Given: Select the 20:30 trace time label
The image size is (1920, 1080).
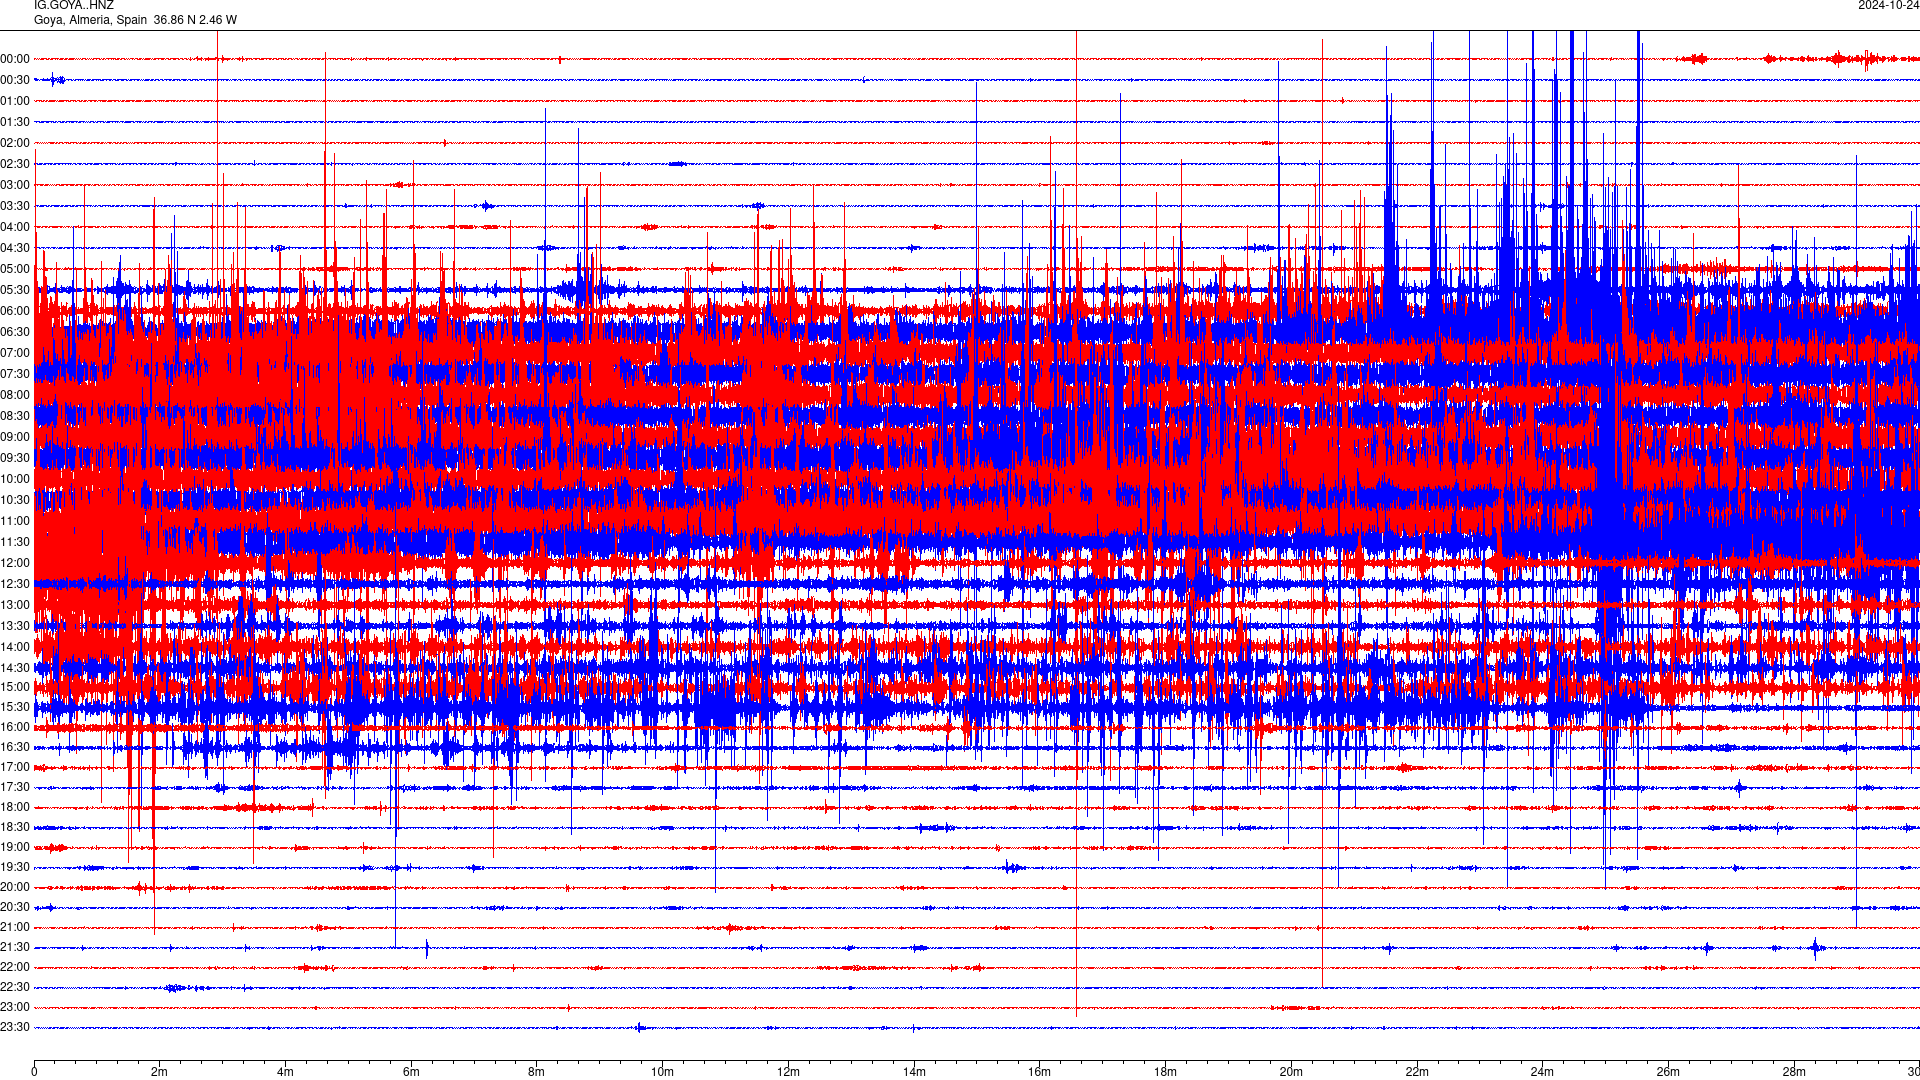Looking at the screenshot, I should (x=15, y=907).
